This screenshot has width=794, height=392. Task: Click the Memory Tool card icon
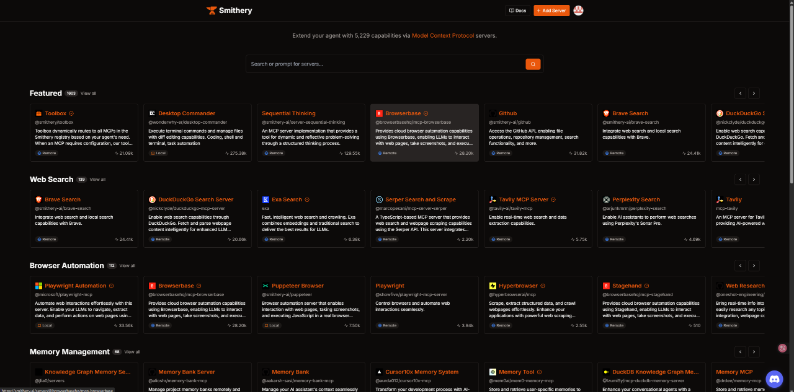(x=492, y=372)
